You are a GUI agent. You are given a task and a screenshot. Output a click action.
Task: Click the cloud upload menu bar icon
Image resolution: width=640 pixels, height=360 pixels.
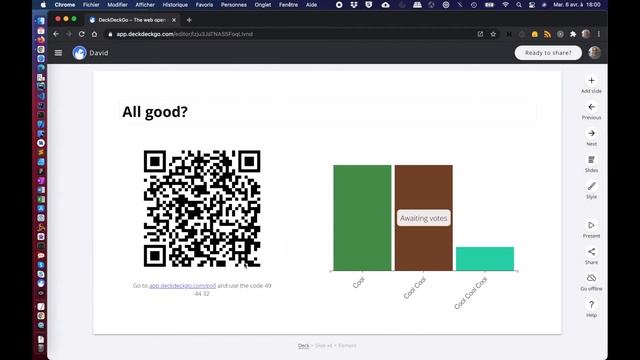385,5
